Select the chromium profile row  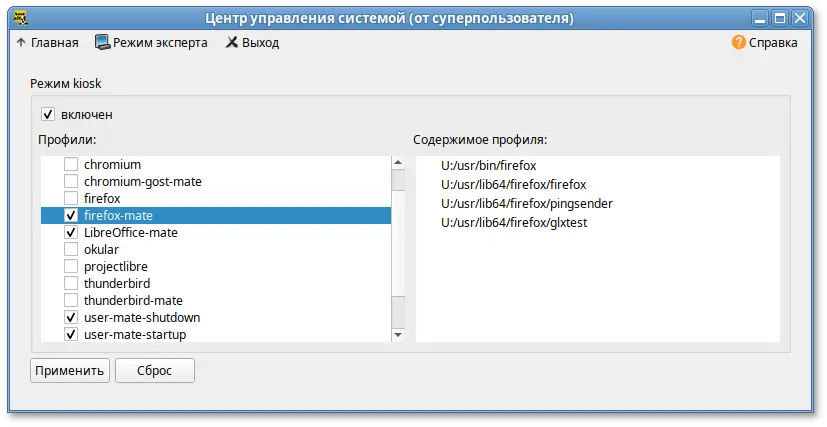pos(216,164)
